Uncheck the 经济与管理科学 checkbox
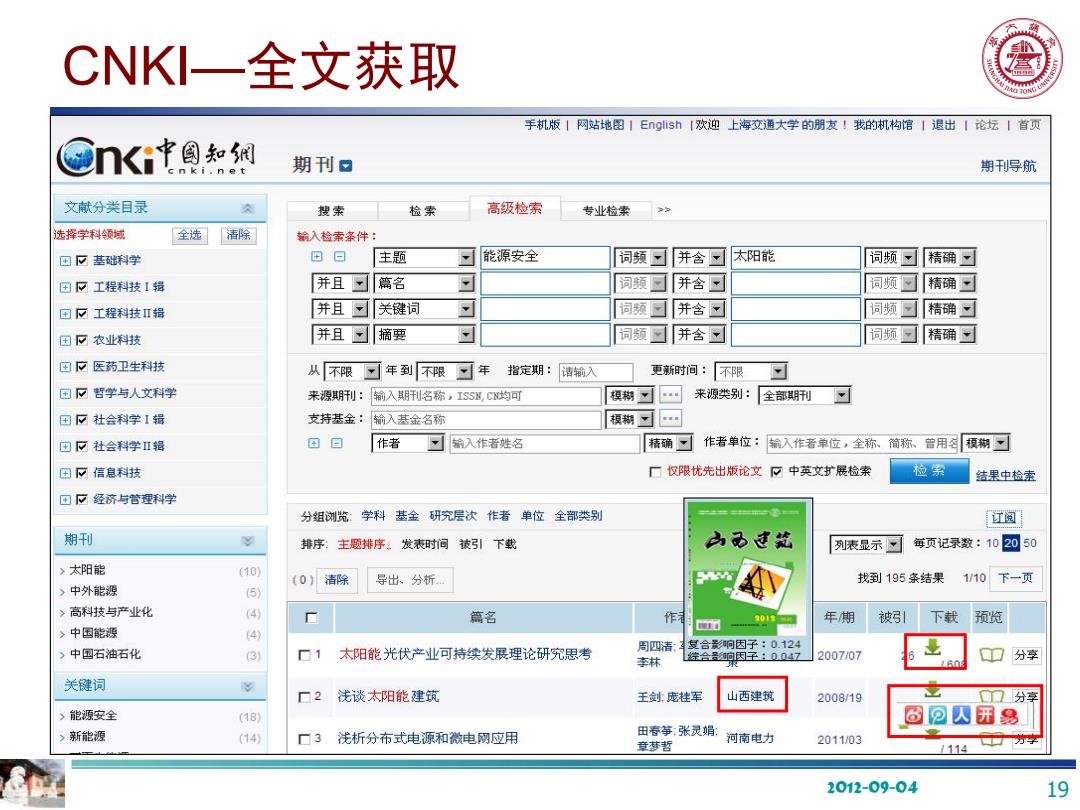The width and height of the screenshot is (1080, 810). [81, 499]
